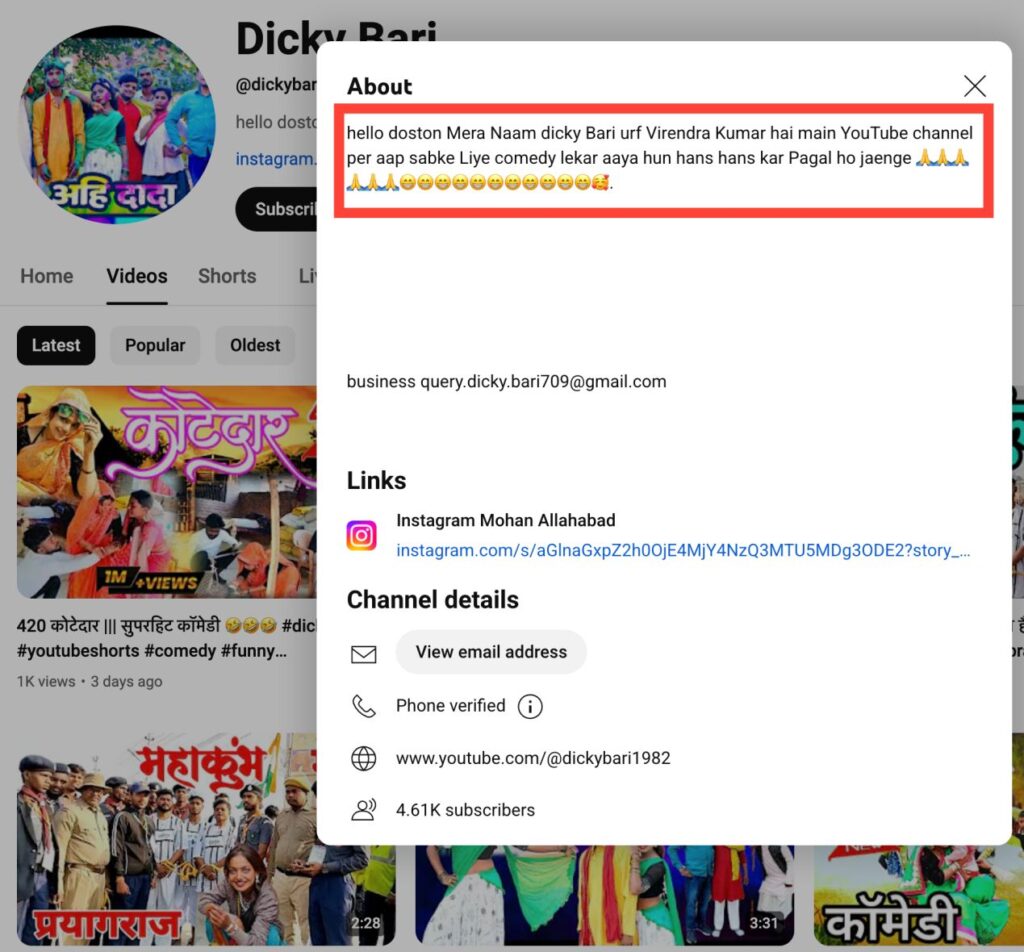Click the Instagram logo icon under Links
Image resolution: width=1024 pixels, height=952 pixels.
coord(362,536)
